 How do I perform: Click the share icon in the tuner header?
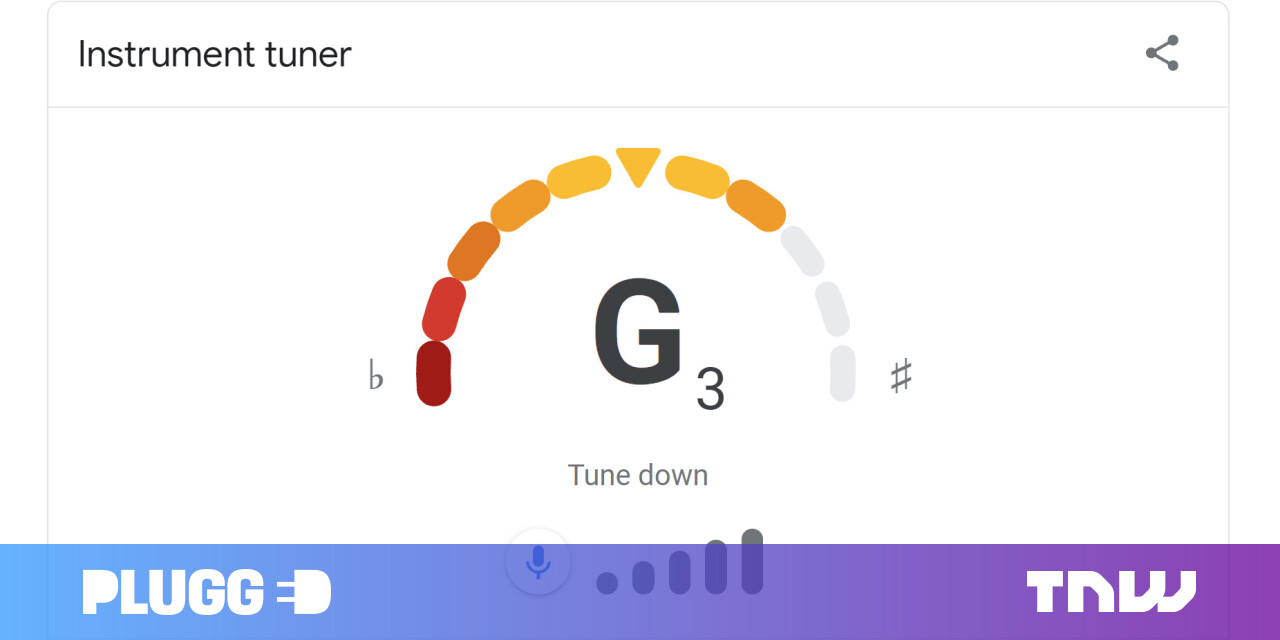tap(1162, 53)
